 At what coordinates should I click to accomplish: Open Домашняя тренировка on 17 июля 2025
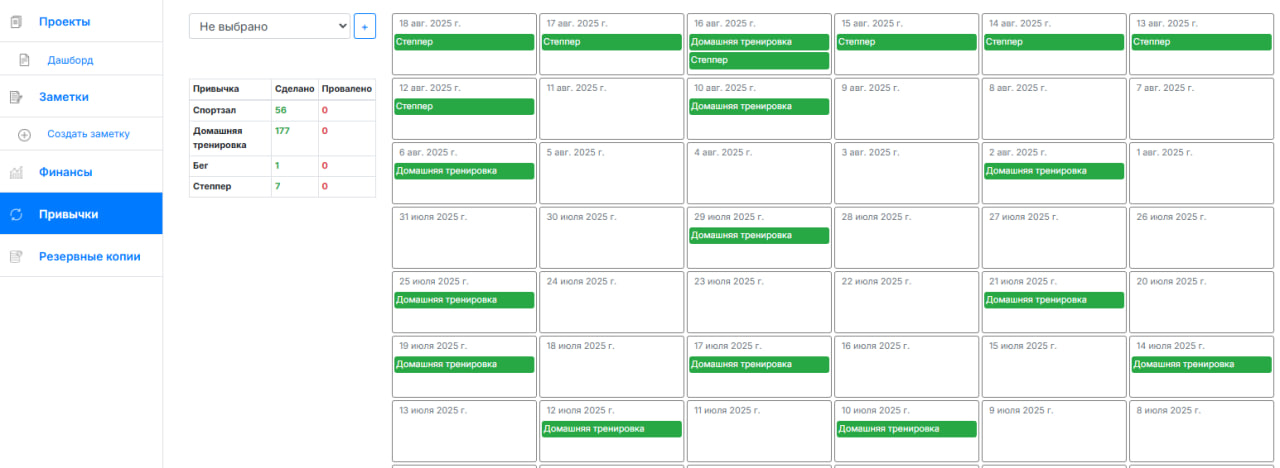(x=759, y=365)
